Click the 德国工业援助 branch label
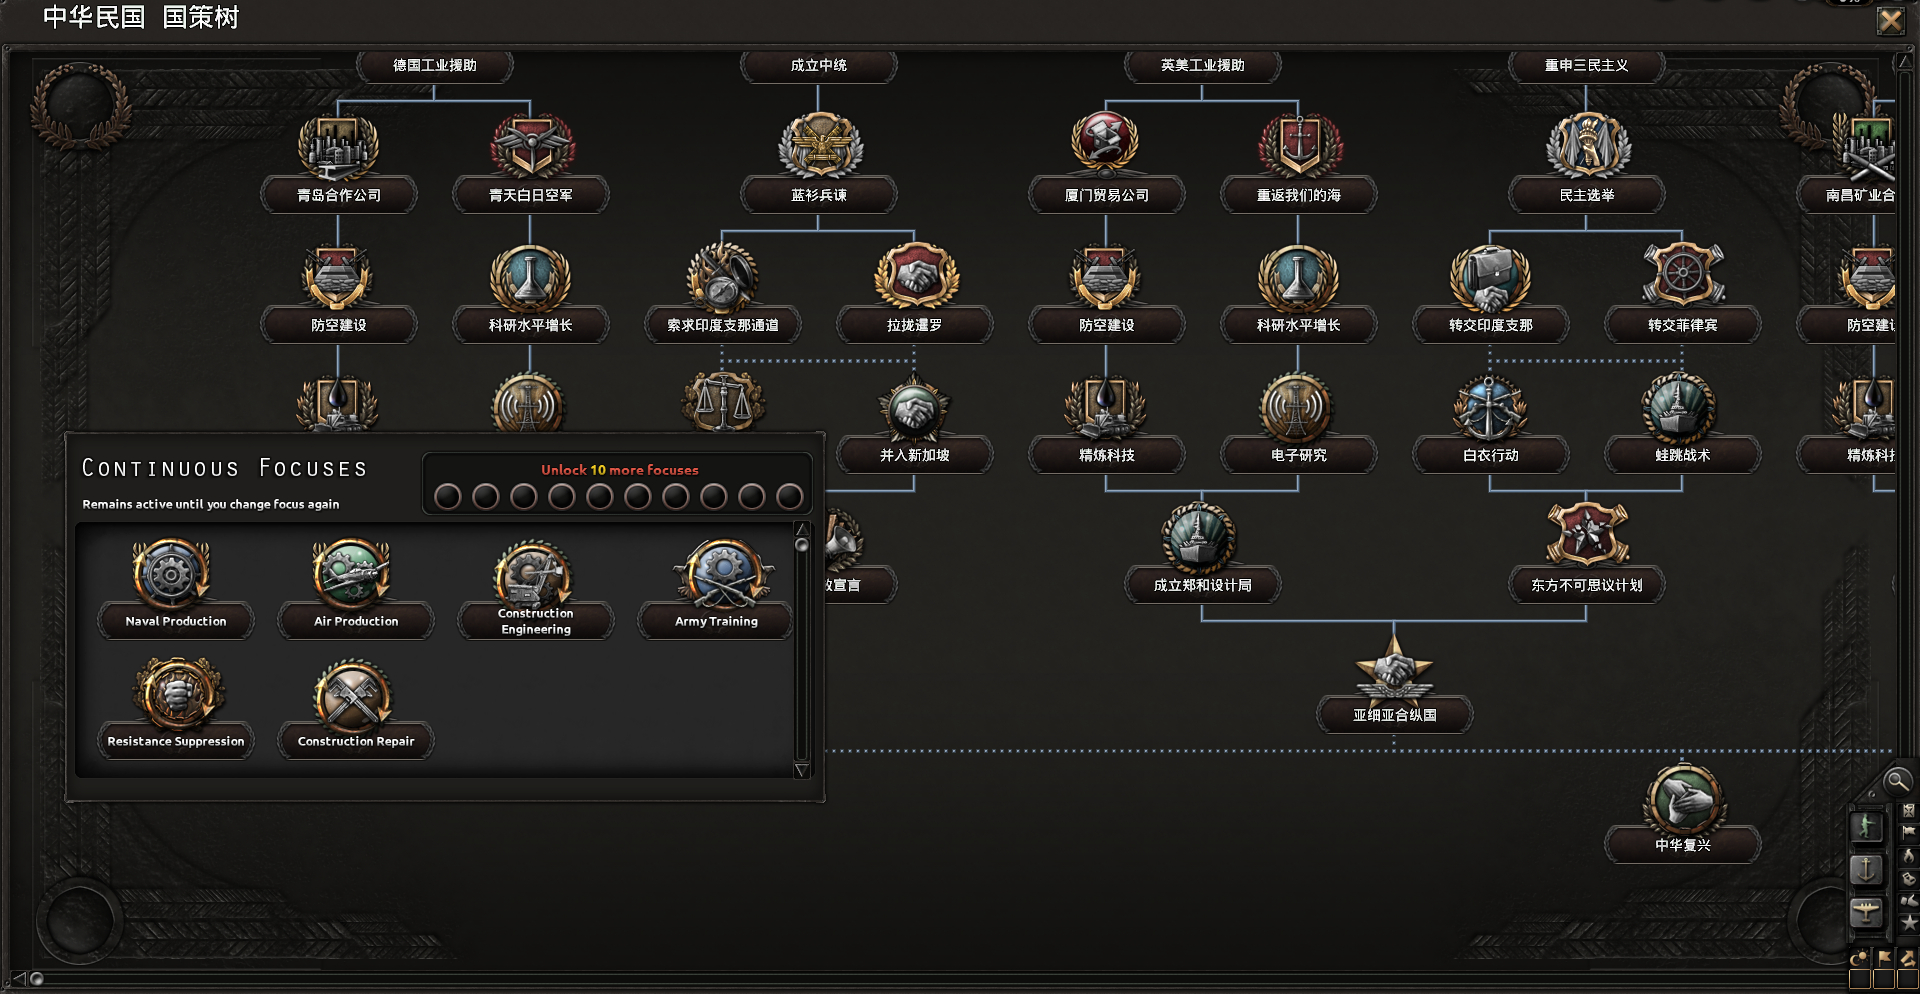 434,66
